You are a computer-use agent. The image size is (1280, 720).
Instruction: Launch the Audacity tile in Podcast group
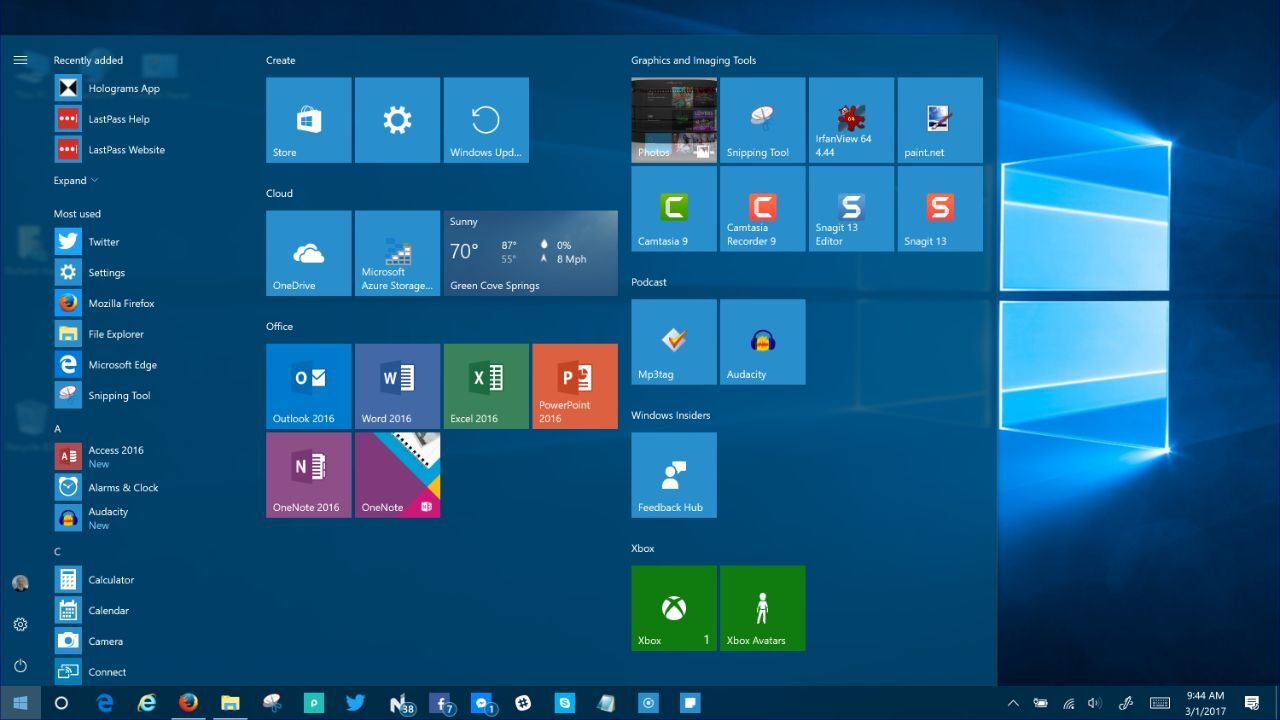click(763, 342)
